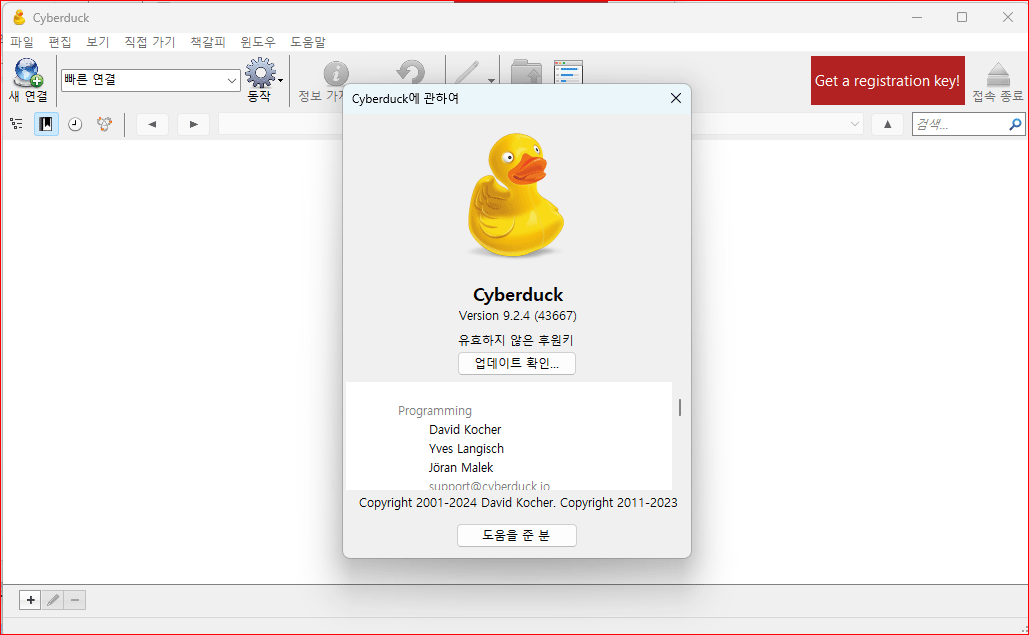Screen dimensions: 1029x635
Task: Click the Upload folder toolbar icon
Action: (526, 72)
